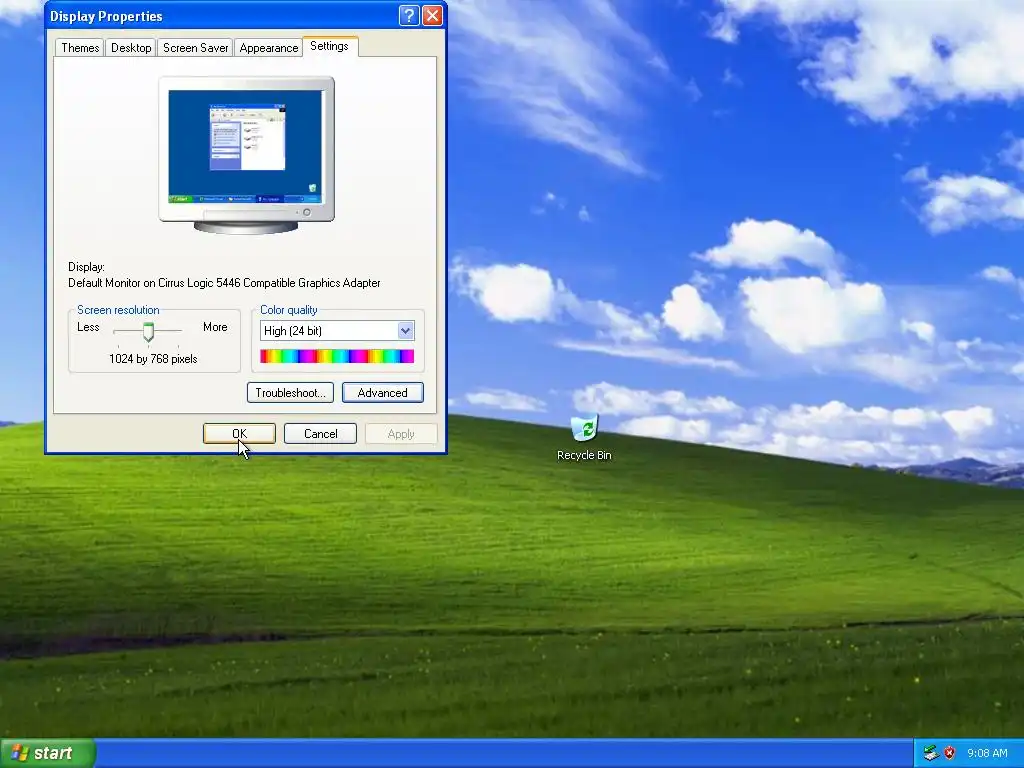
Task: Confirm with the OK button
Action: tap(239, 434)
